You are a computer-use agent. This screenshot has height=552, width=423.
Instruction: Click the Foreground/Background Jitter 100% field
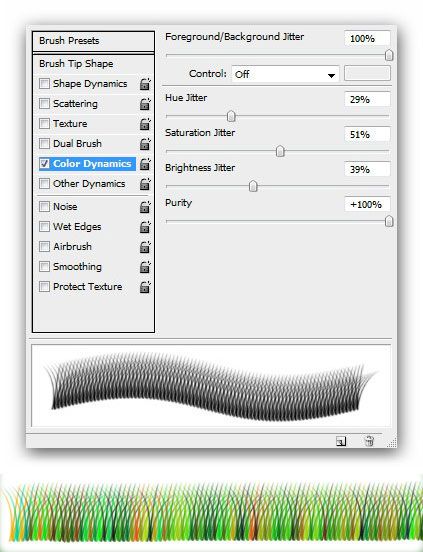coord(367,38)
